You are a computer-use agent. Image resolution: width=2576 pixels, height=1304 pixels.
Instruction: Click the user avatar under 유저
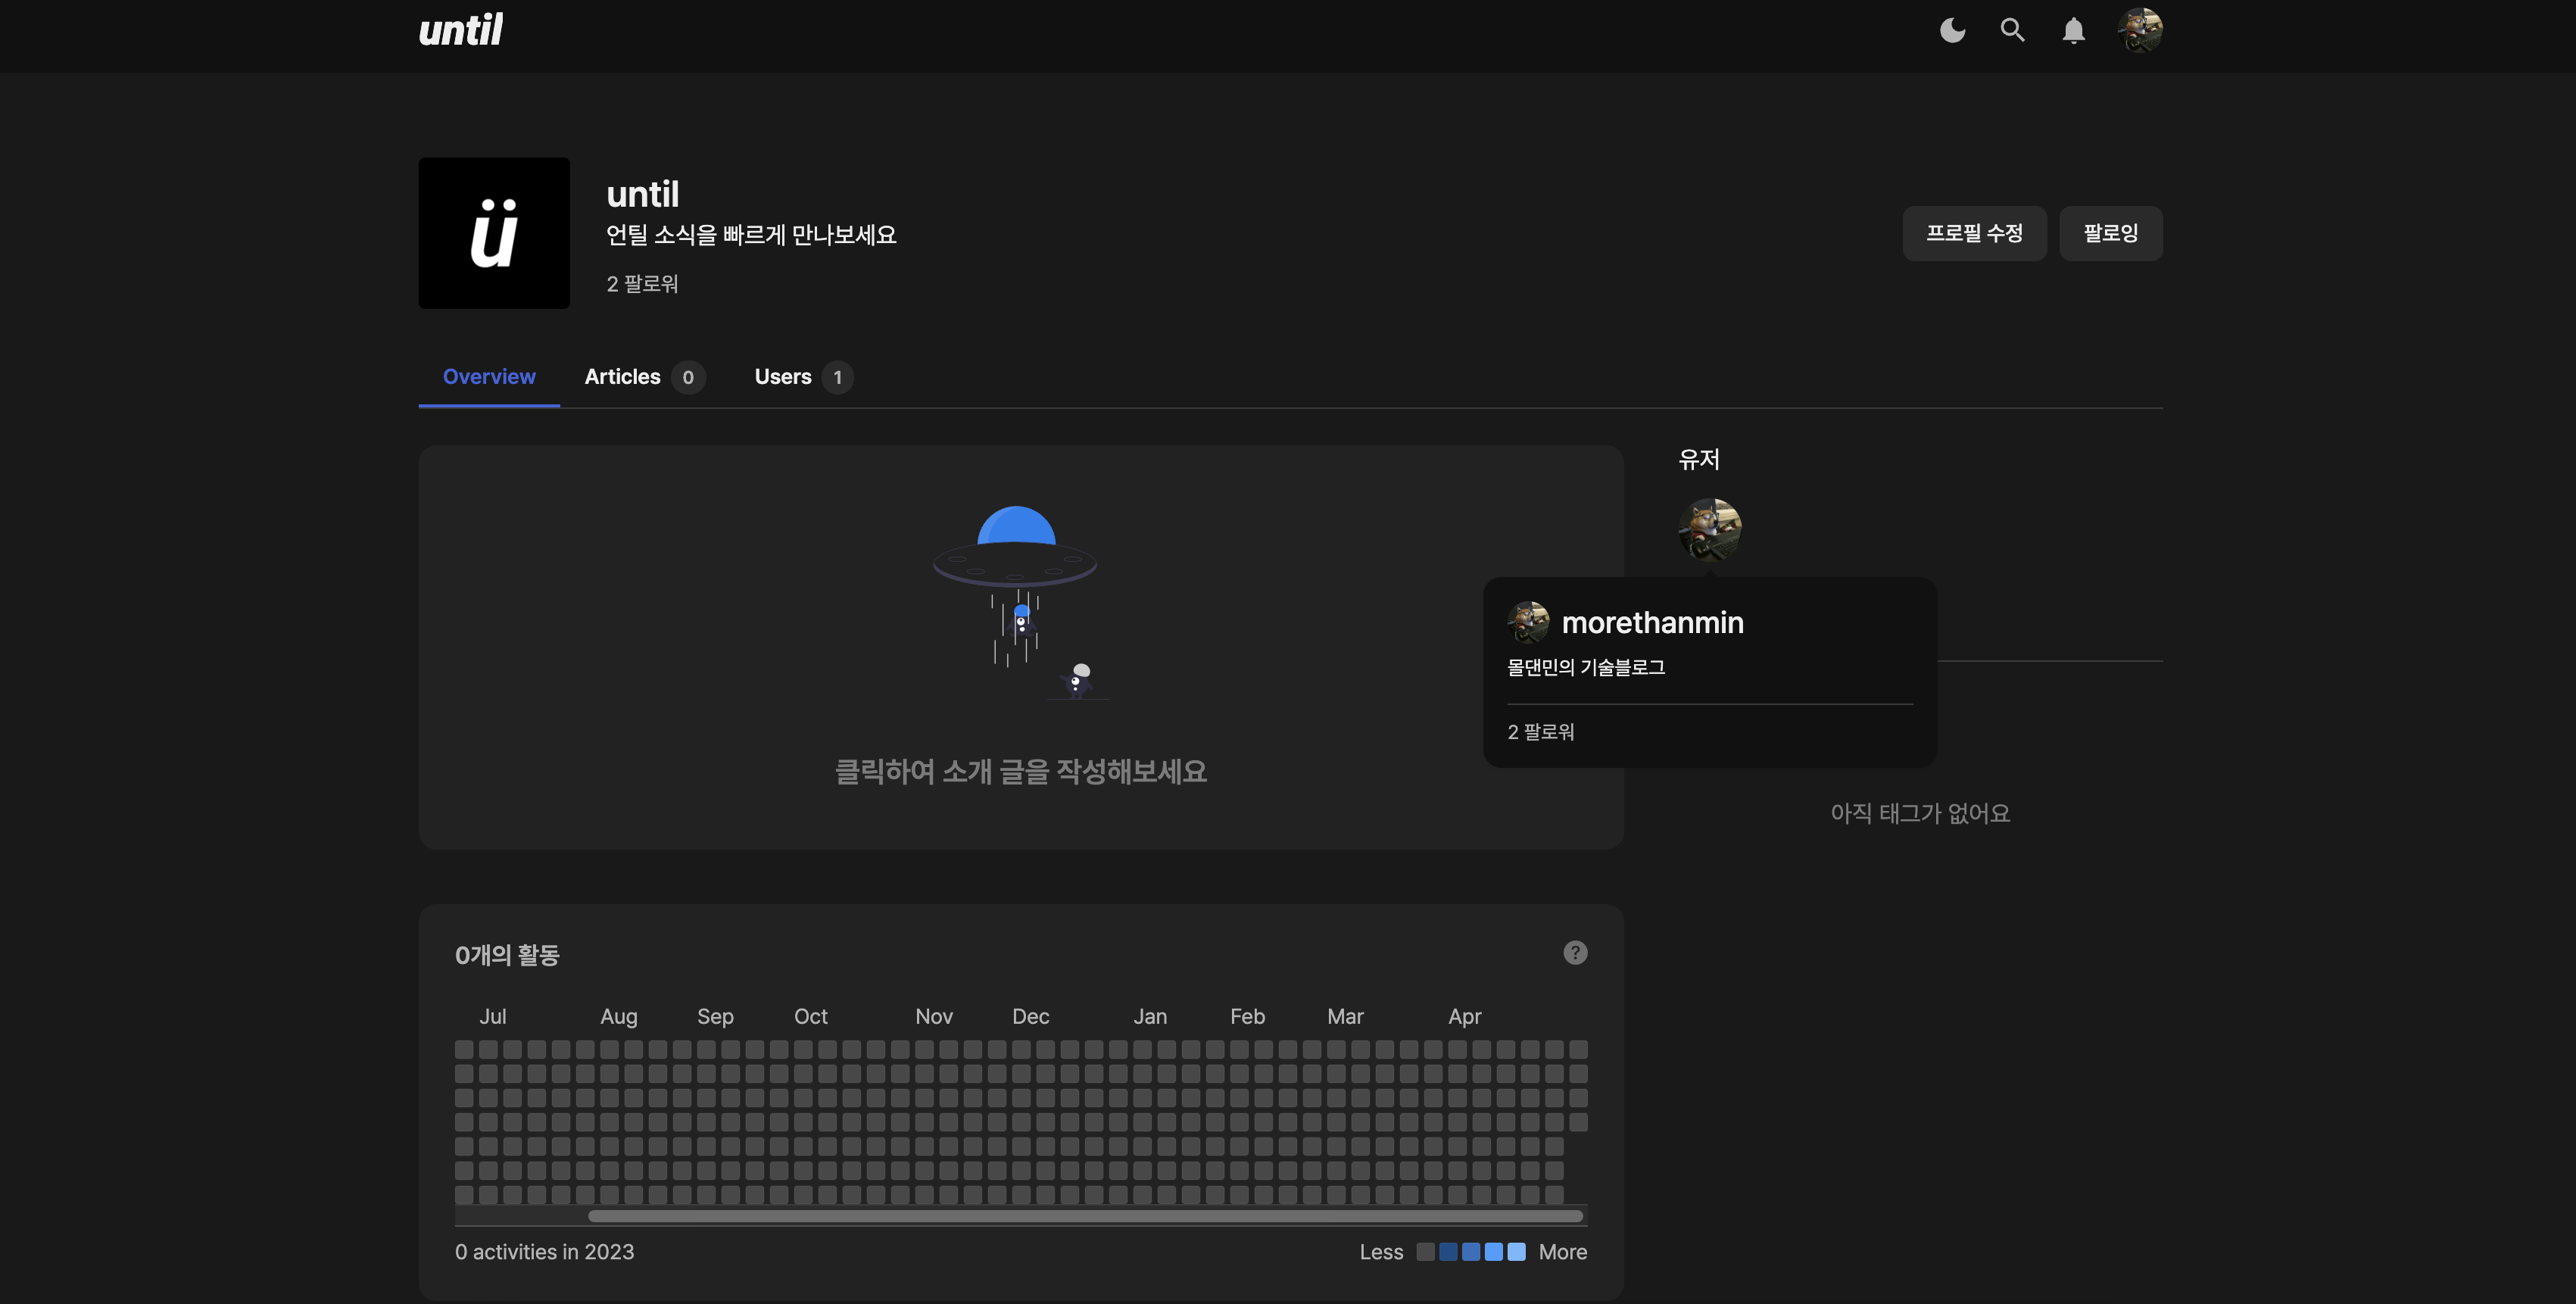(1709, 529)
